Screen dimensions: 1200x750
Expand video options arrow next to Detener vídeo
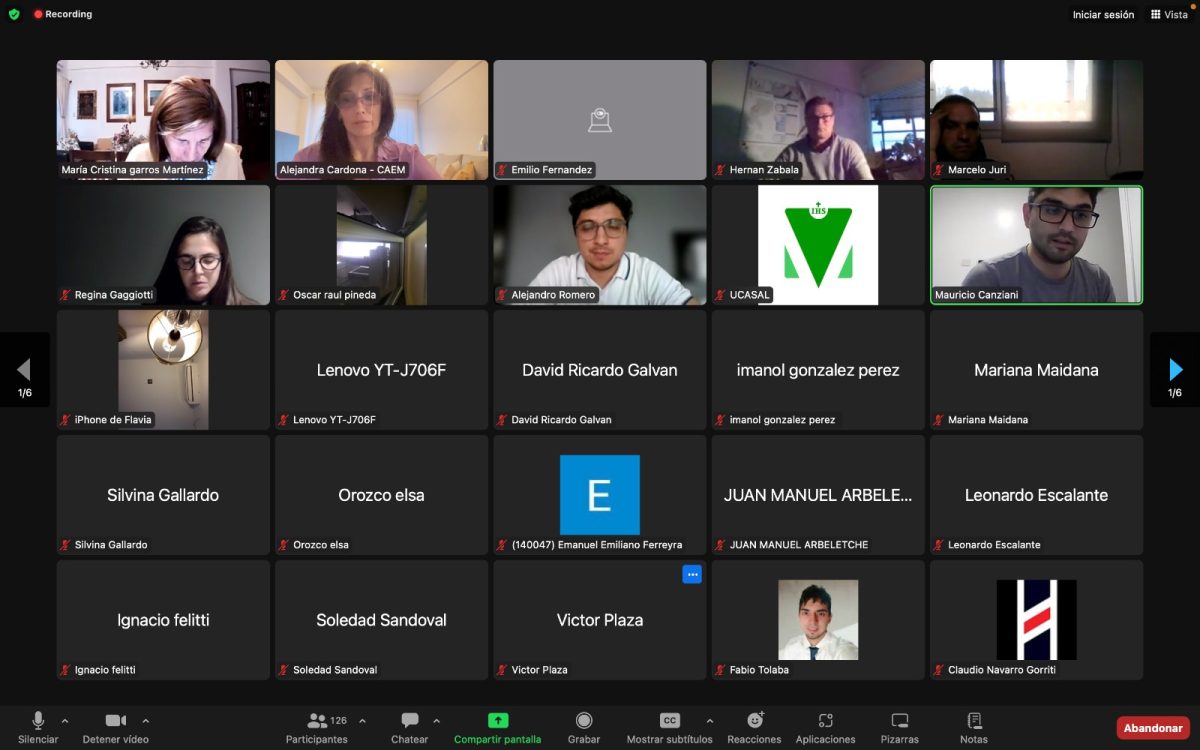(145, 720)
